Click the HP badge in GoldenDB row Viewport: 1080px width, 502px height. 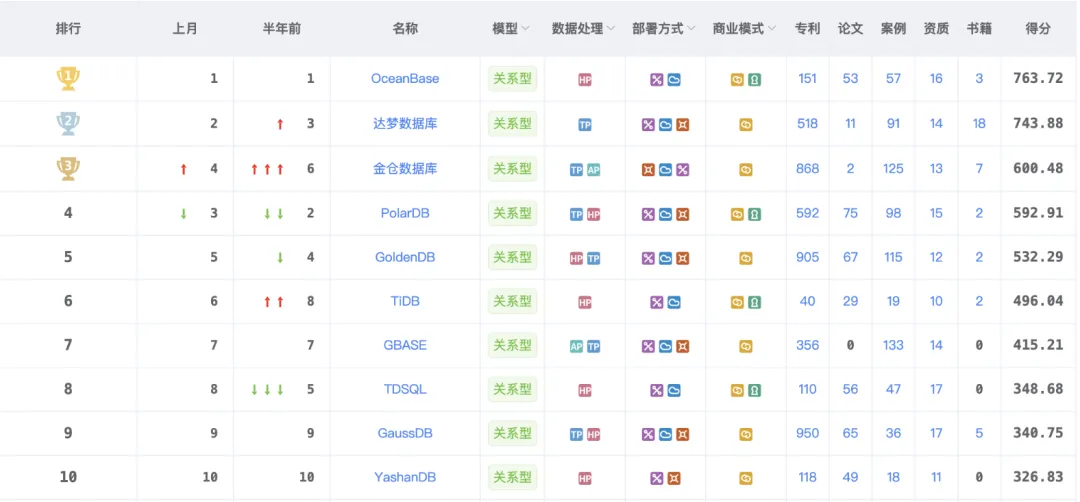[x=577, y=258]
